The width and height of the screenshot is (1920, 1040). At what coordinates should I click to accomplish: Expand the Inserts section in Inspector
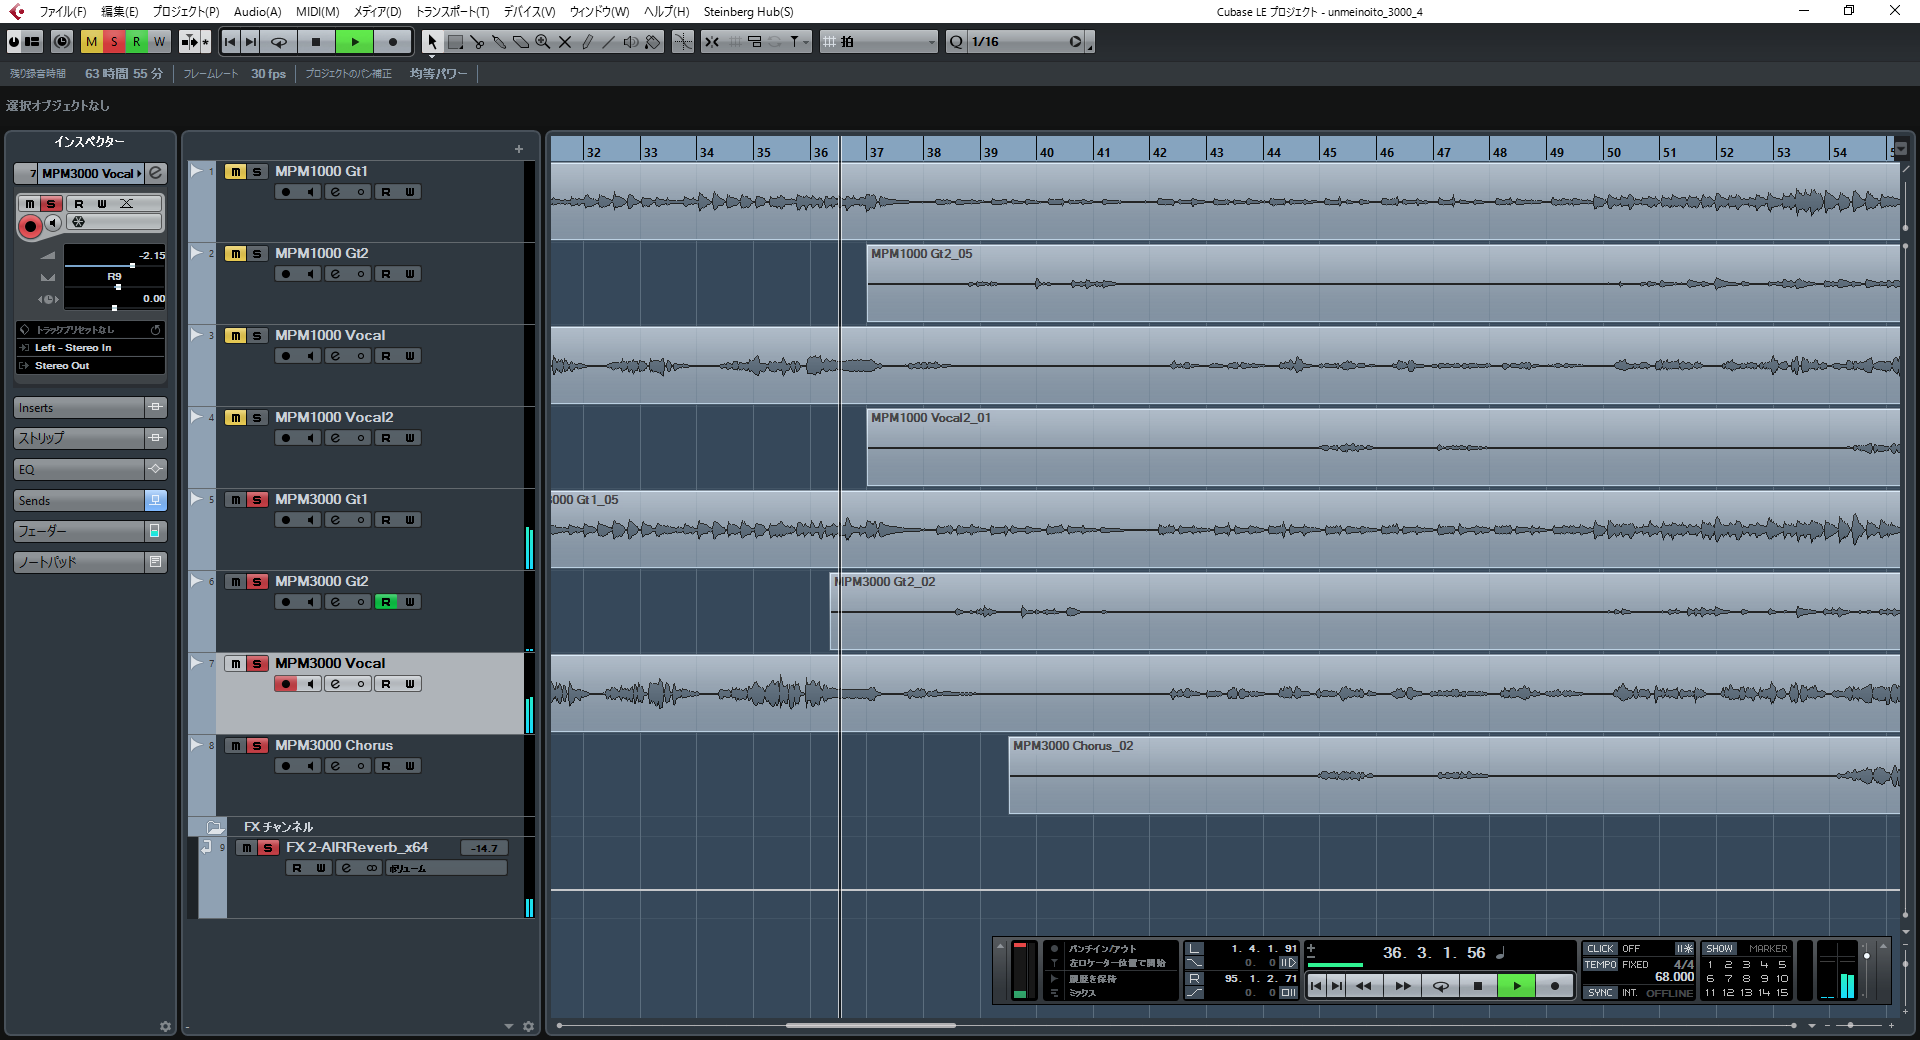point(80,408)
